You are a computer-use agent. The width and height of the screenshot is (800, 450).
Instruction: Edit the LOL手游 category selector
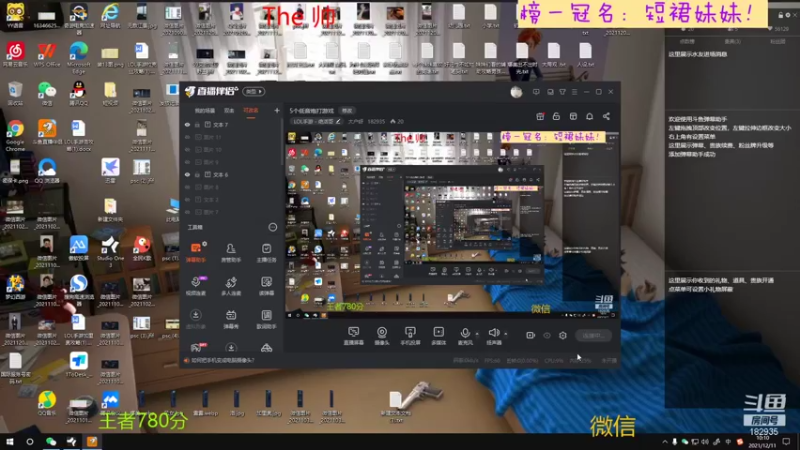pos(317,121)
